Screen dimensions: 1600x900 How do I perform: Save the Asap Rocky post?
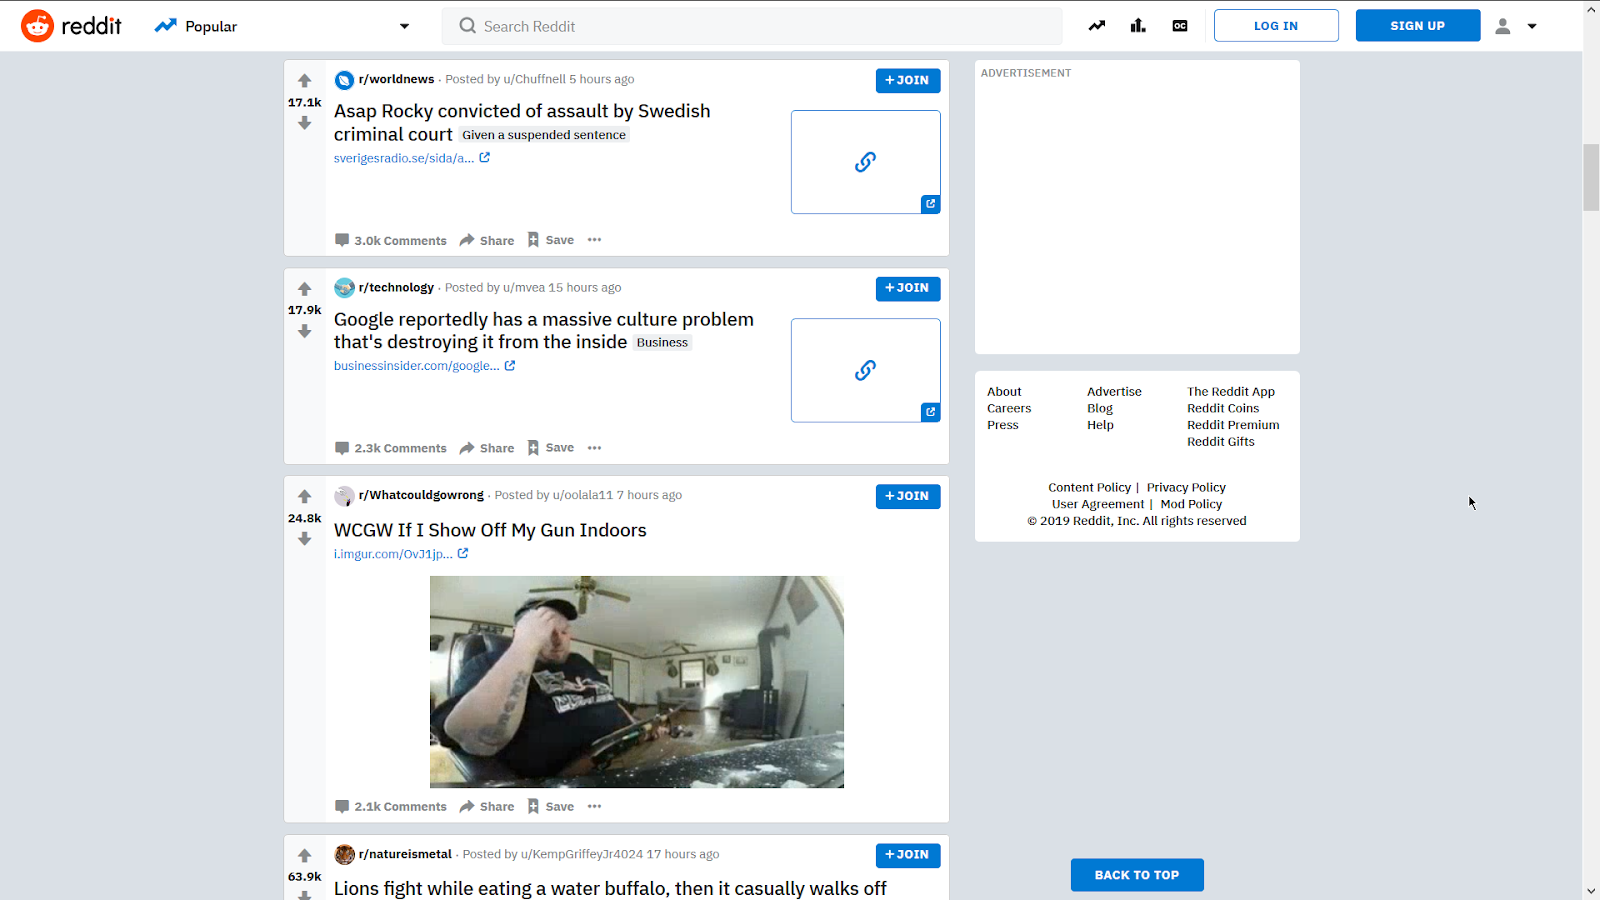[x=551, y=240]
